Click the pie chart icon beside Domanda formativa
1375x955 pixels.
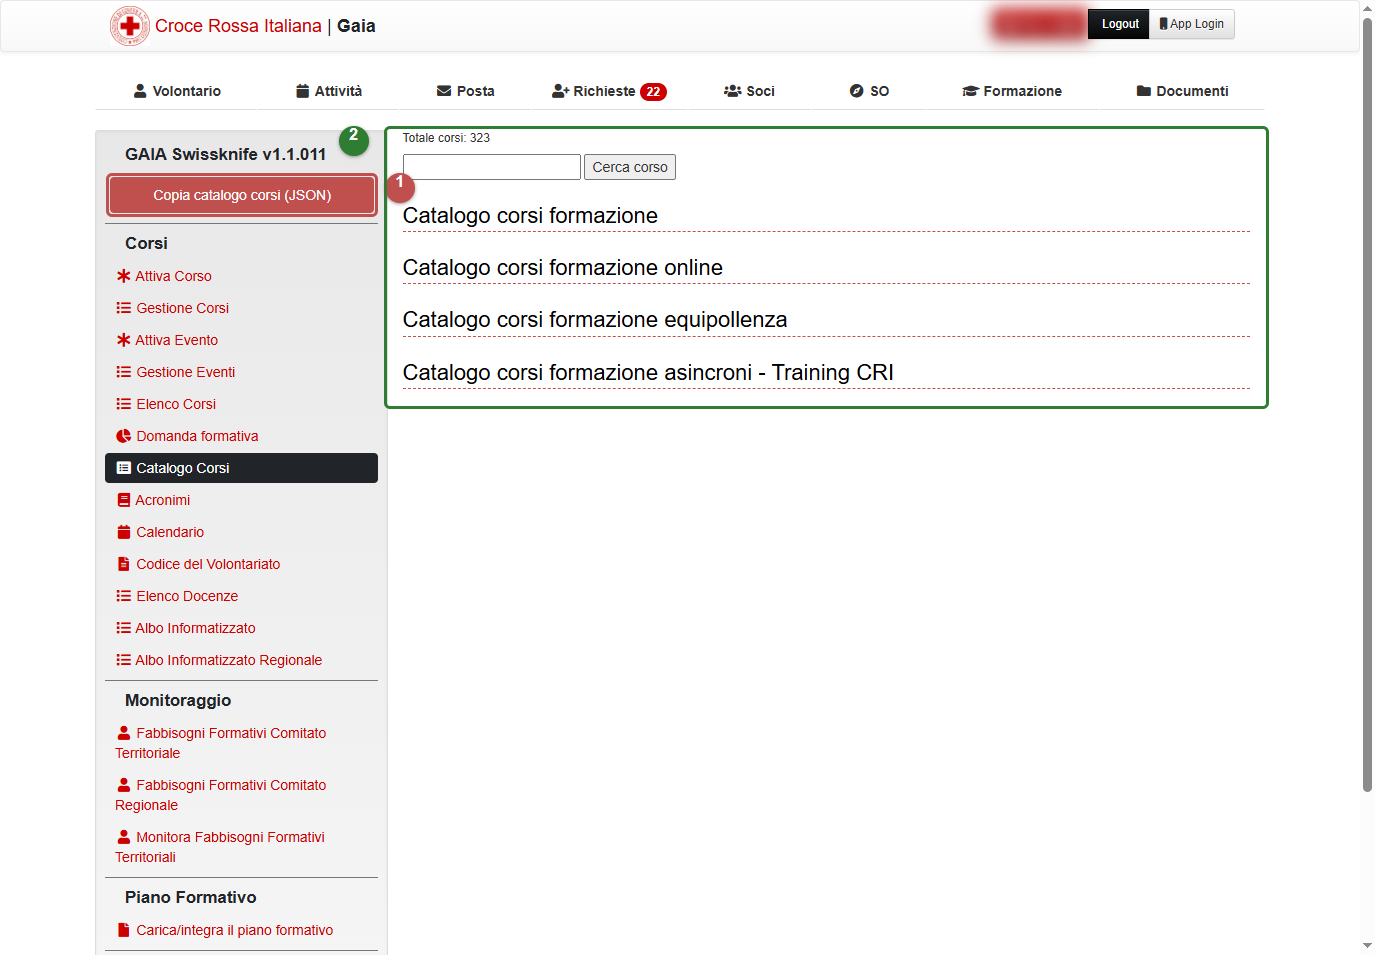(x=124, y=436)
